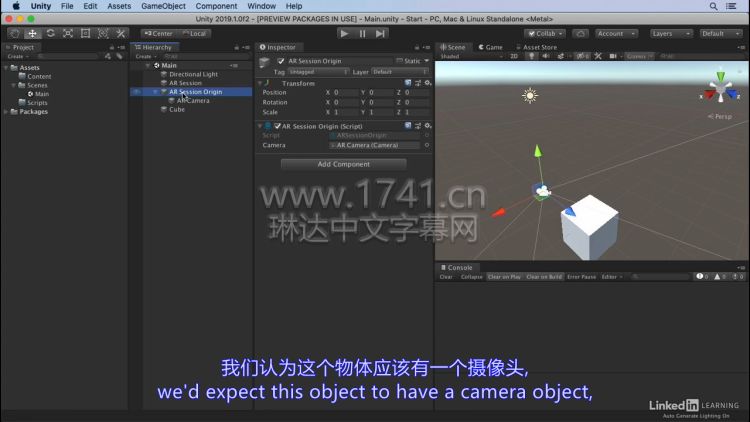Open the Apple menu

pyautogui.click(x=16, y=6)
